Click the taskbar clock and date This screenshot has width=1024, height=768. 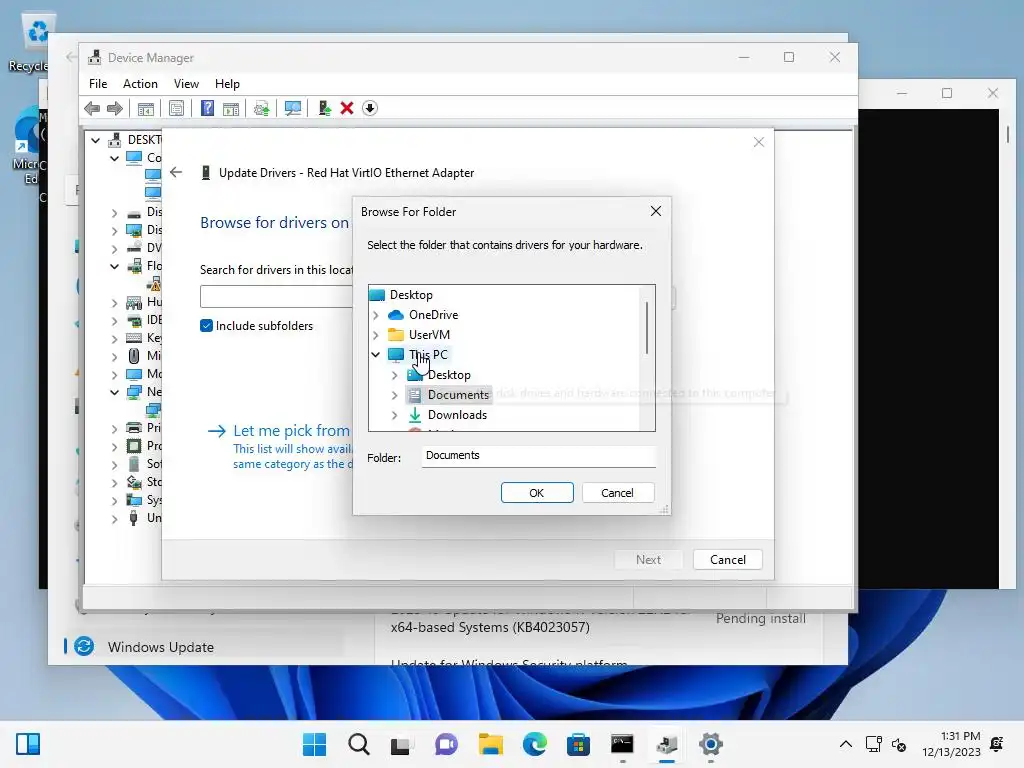point(951,744)
